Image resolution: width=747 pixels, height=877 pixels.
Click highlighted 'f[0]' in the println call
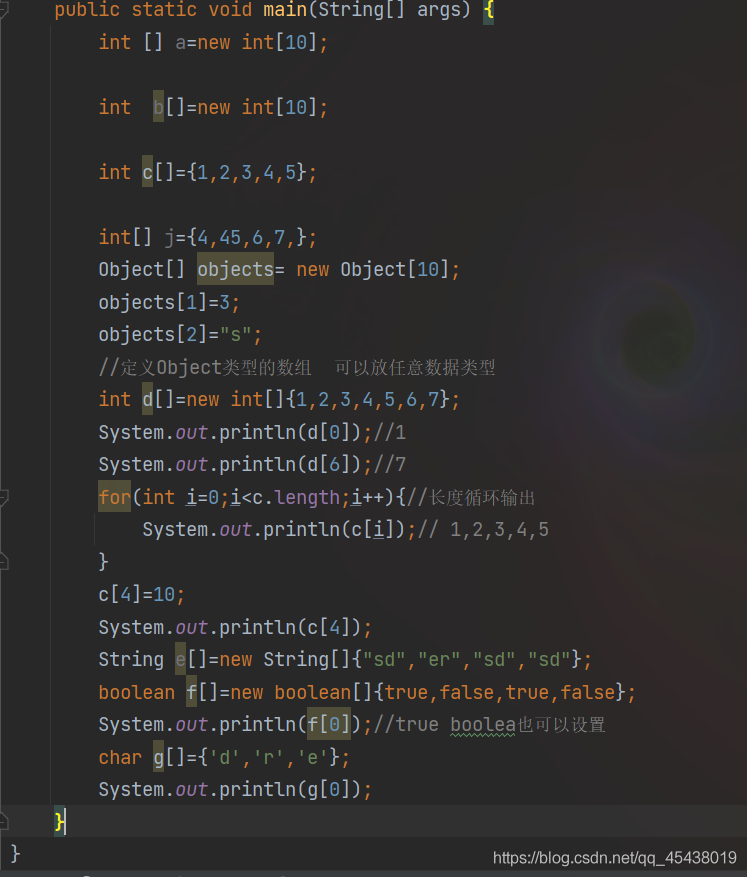coord(329,724)
